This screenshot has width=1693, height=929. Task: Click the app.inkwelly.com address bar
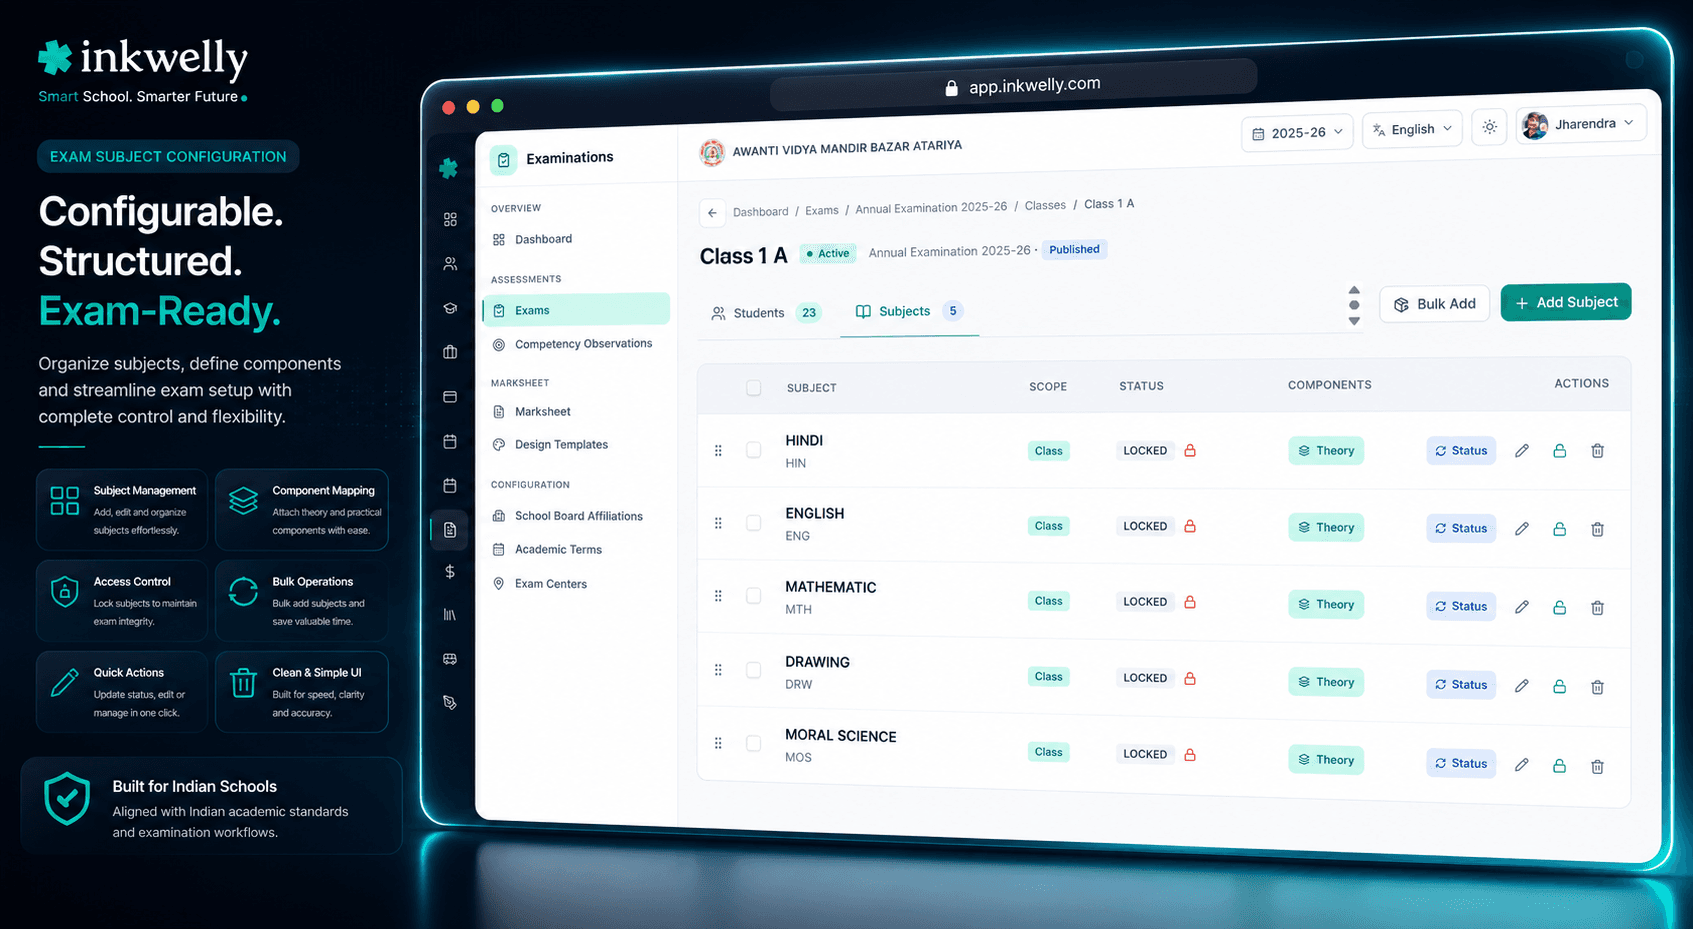[x=1013, y=86]
